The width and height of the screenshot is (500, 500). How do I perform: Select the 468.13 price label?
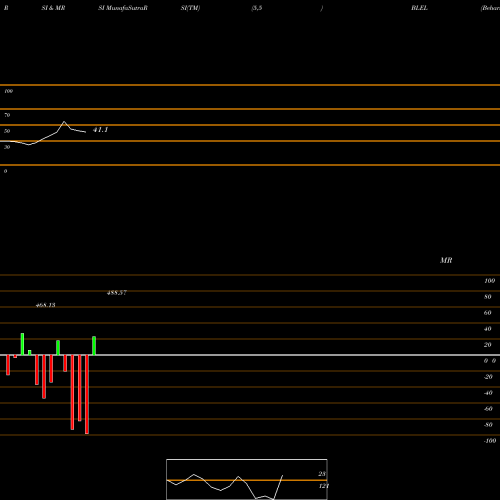coord(46,305)
